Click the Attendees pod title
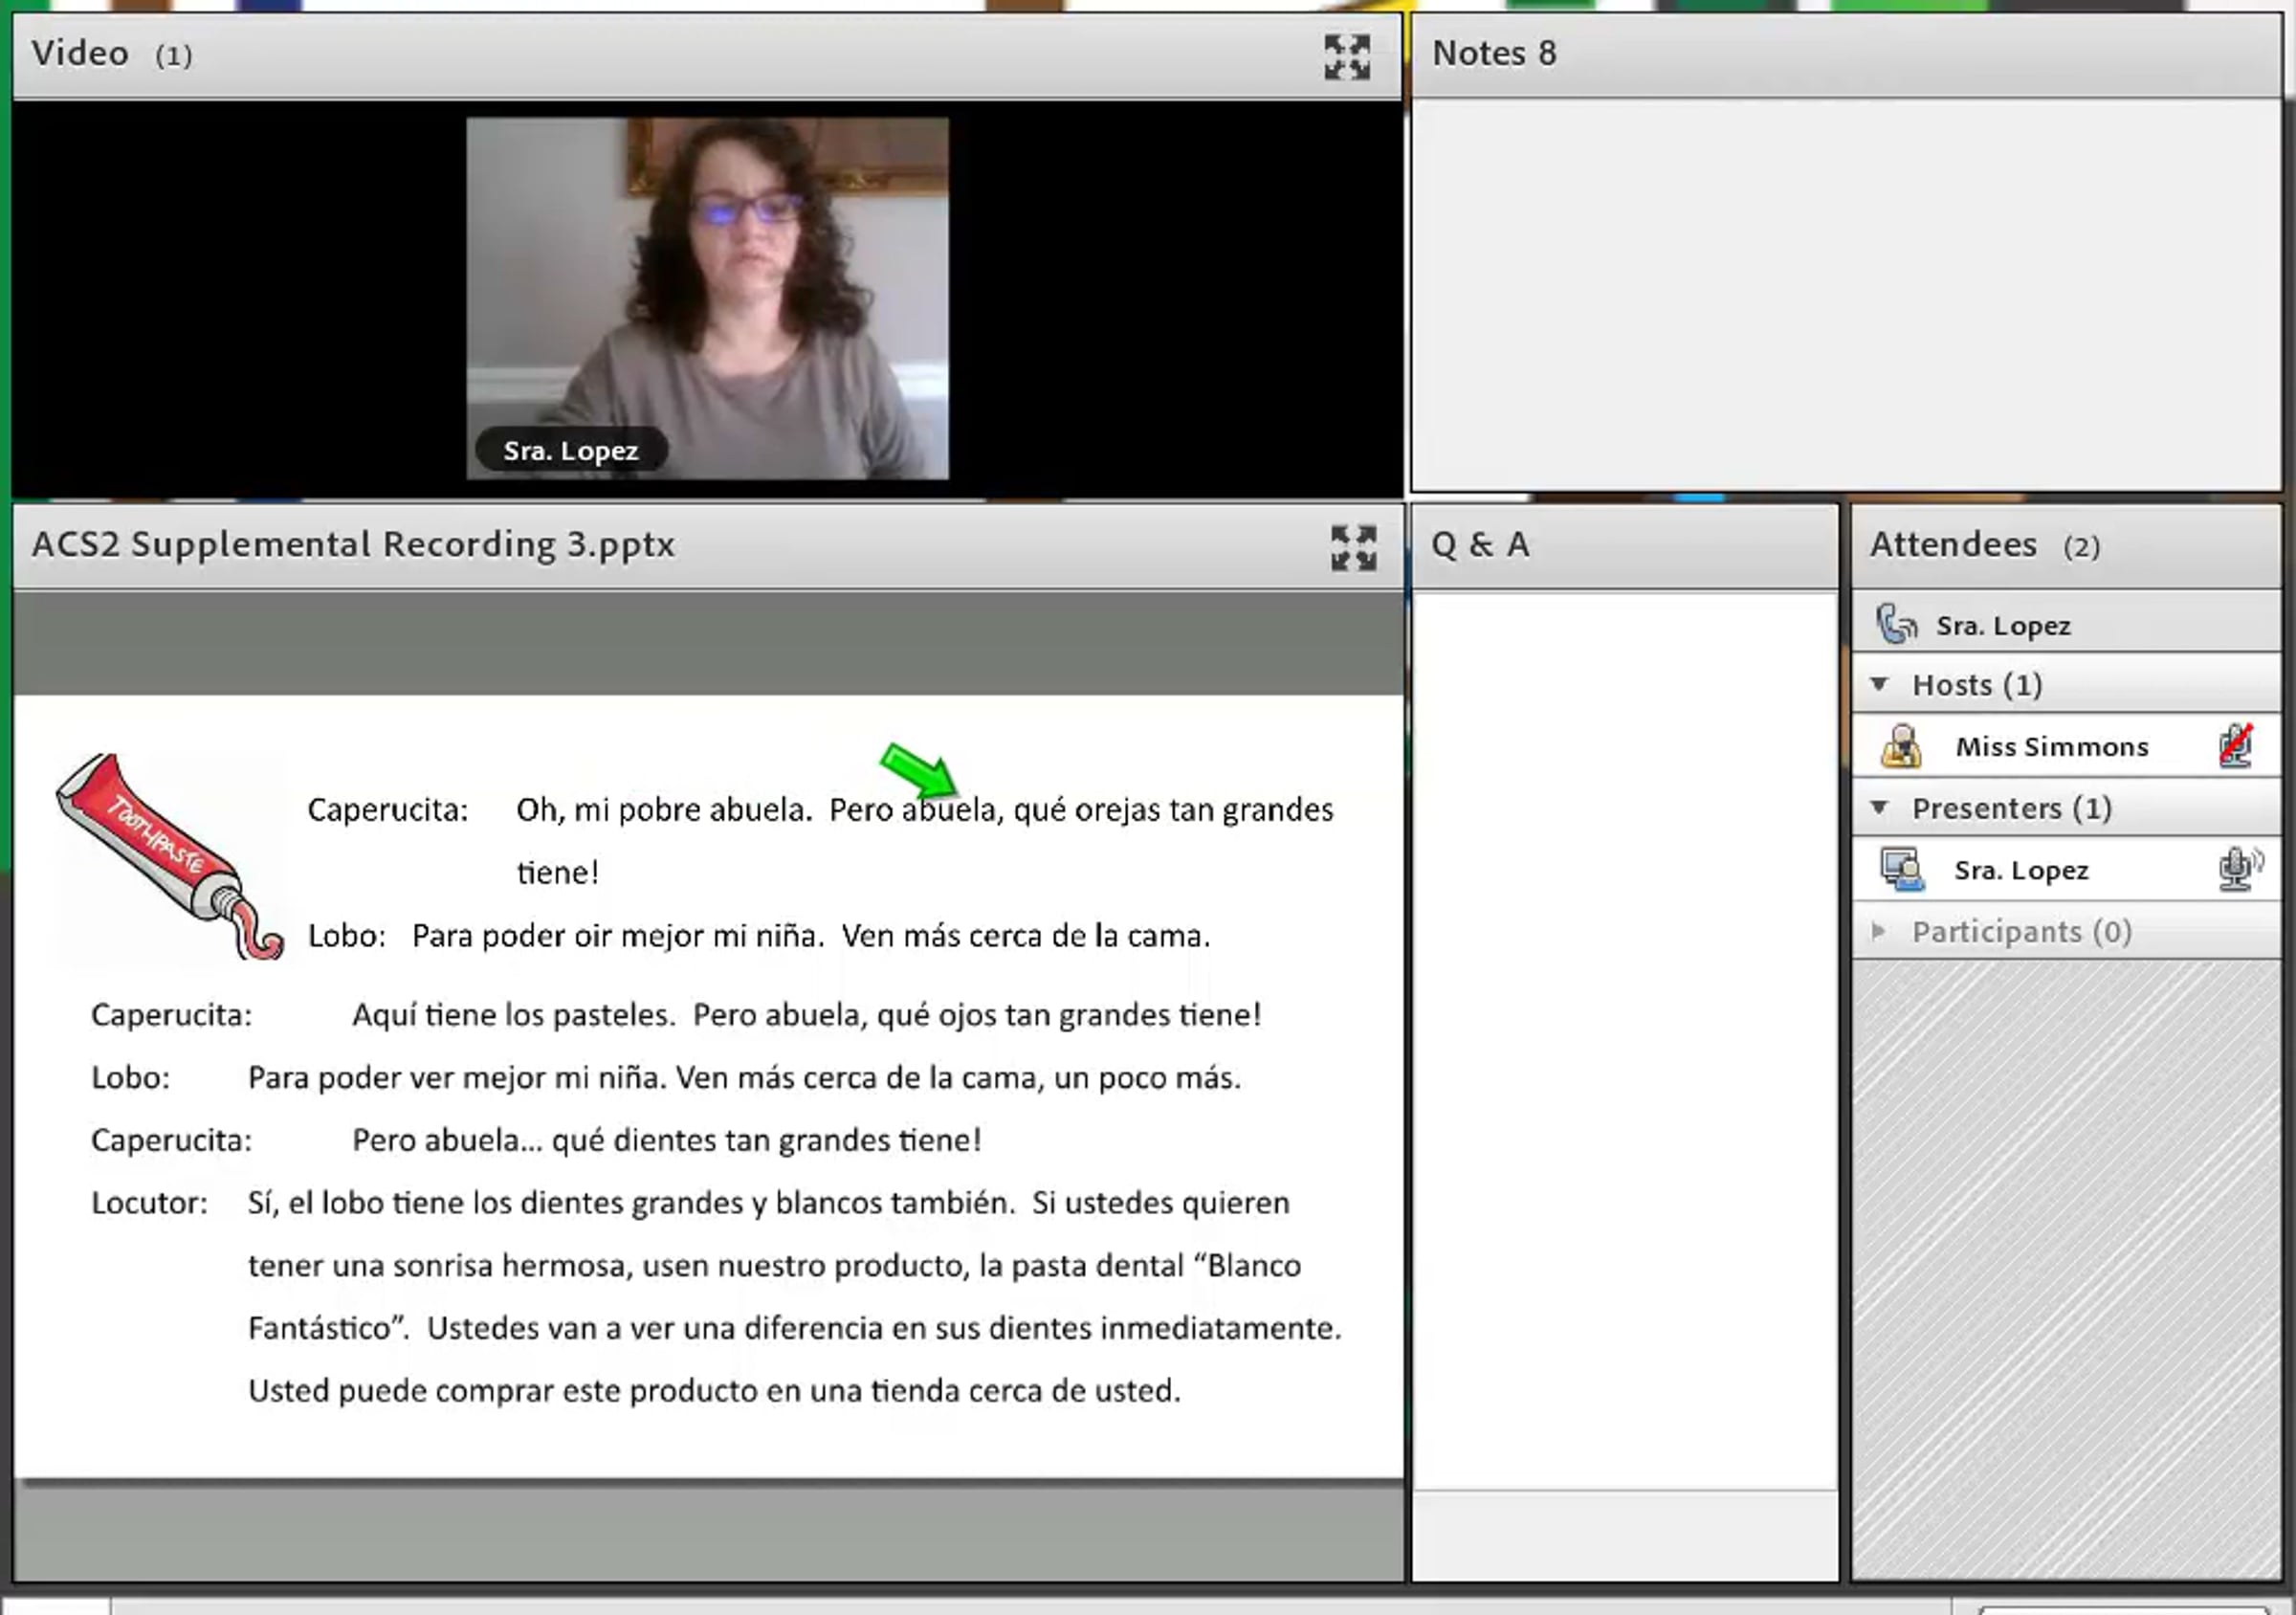The height and width of the screenshot is (1615, 2296). click(1952, 545)
